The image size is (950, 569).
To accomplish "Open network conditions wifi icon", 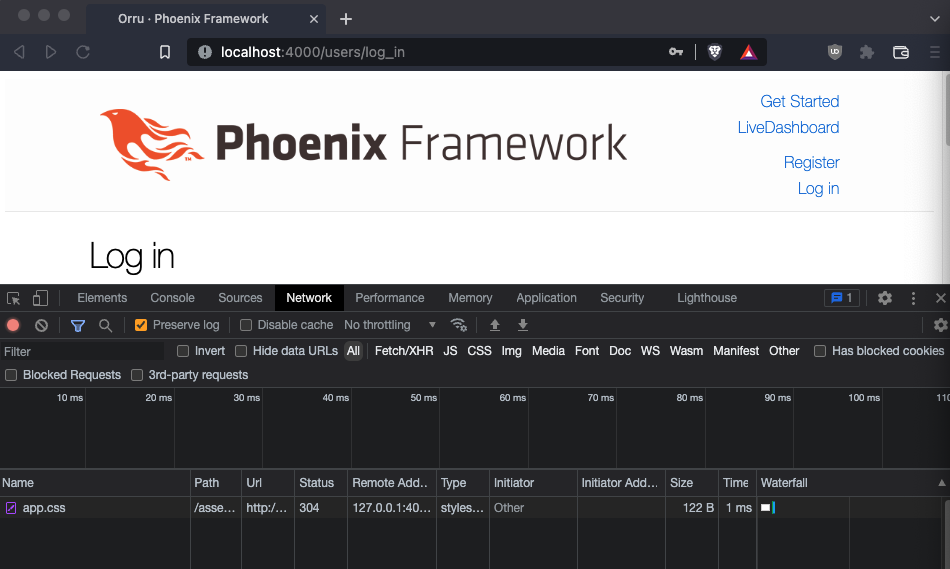I will point(459,325).
